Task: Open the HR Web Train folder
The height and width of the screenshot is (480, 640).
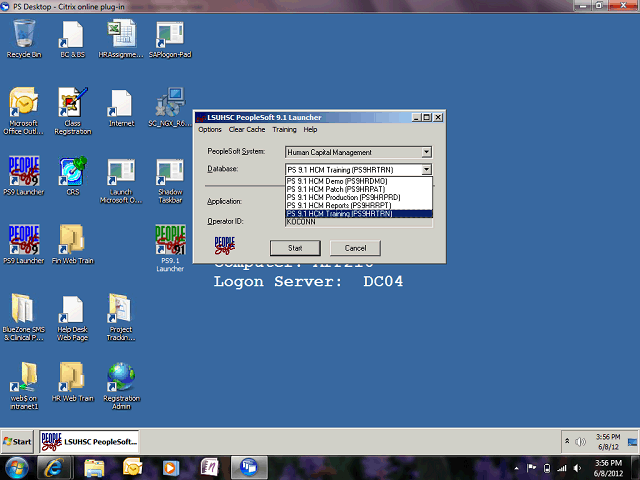Action: point(73,382)
